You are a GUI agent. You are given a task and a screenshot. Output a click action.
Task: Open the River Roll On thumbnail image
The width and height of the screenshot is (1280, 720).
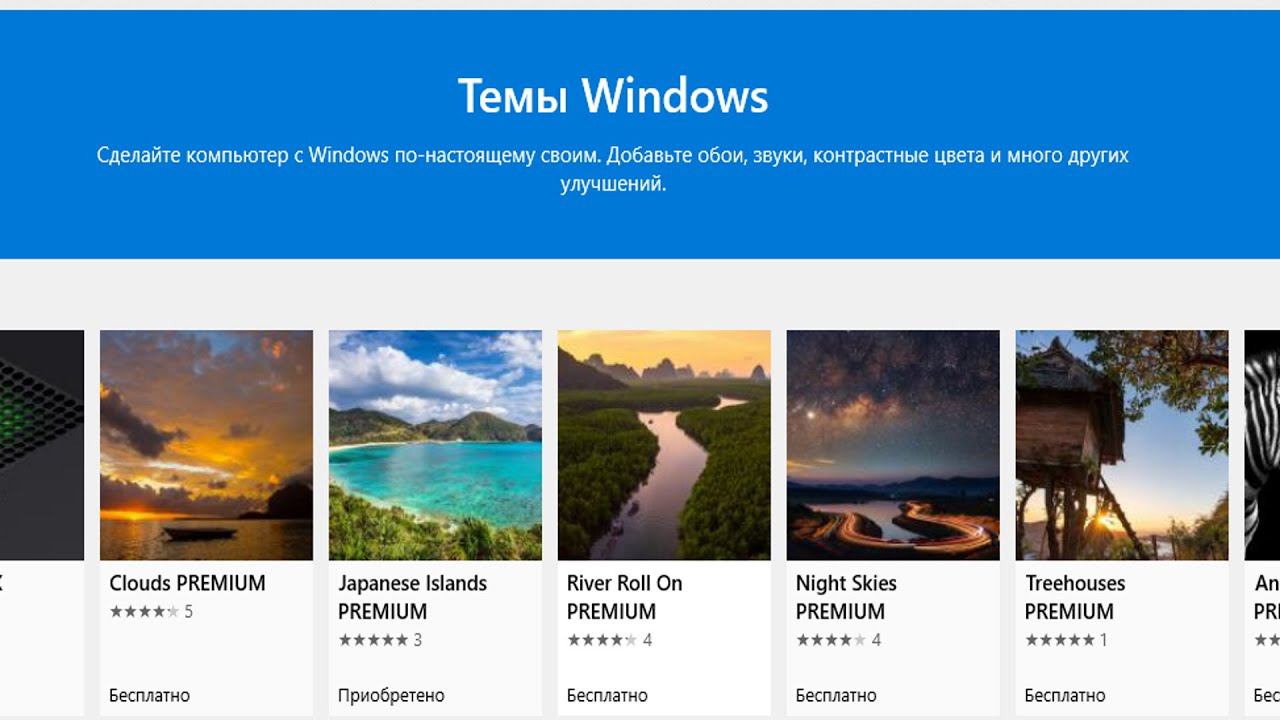(664, 445)
